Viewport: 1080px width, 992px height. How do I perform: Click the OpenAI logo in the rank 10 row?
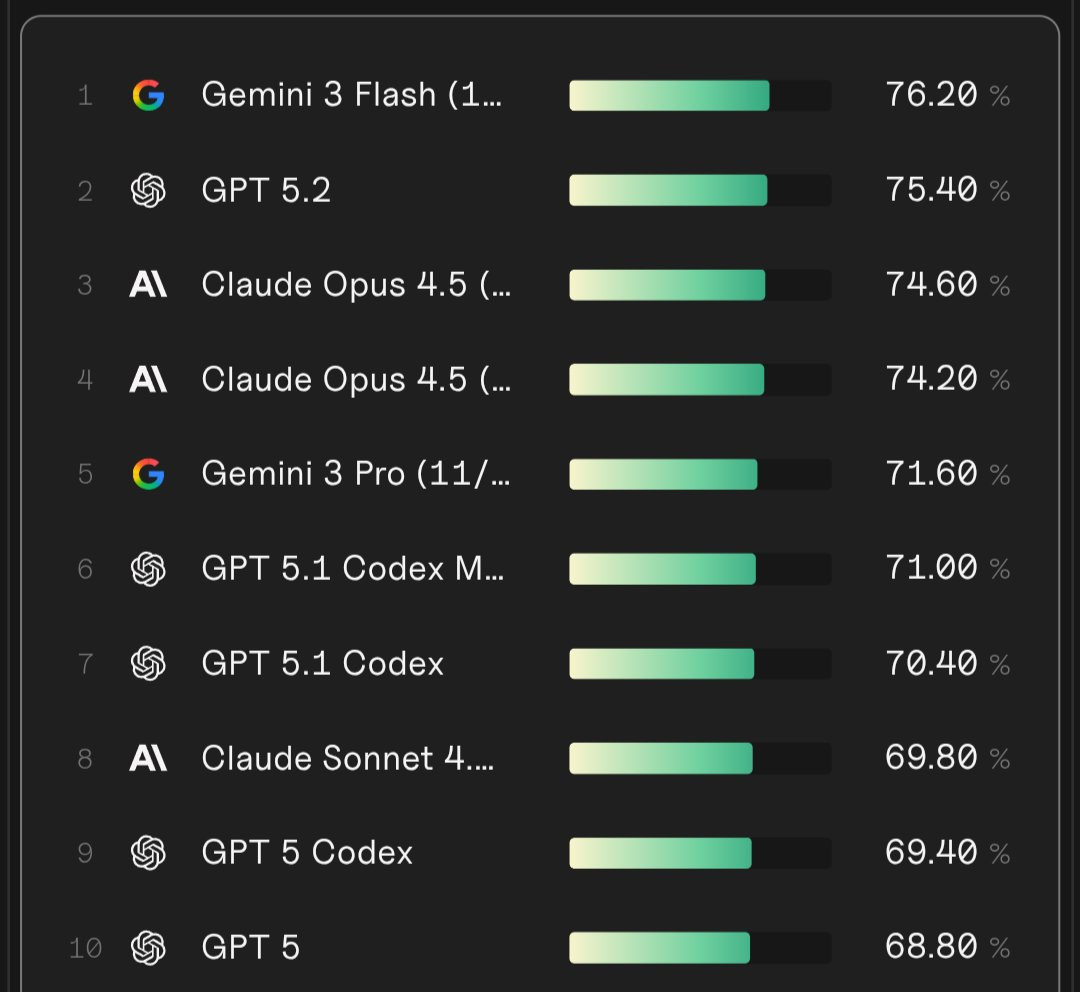point(148,947)
